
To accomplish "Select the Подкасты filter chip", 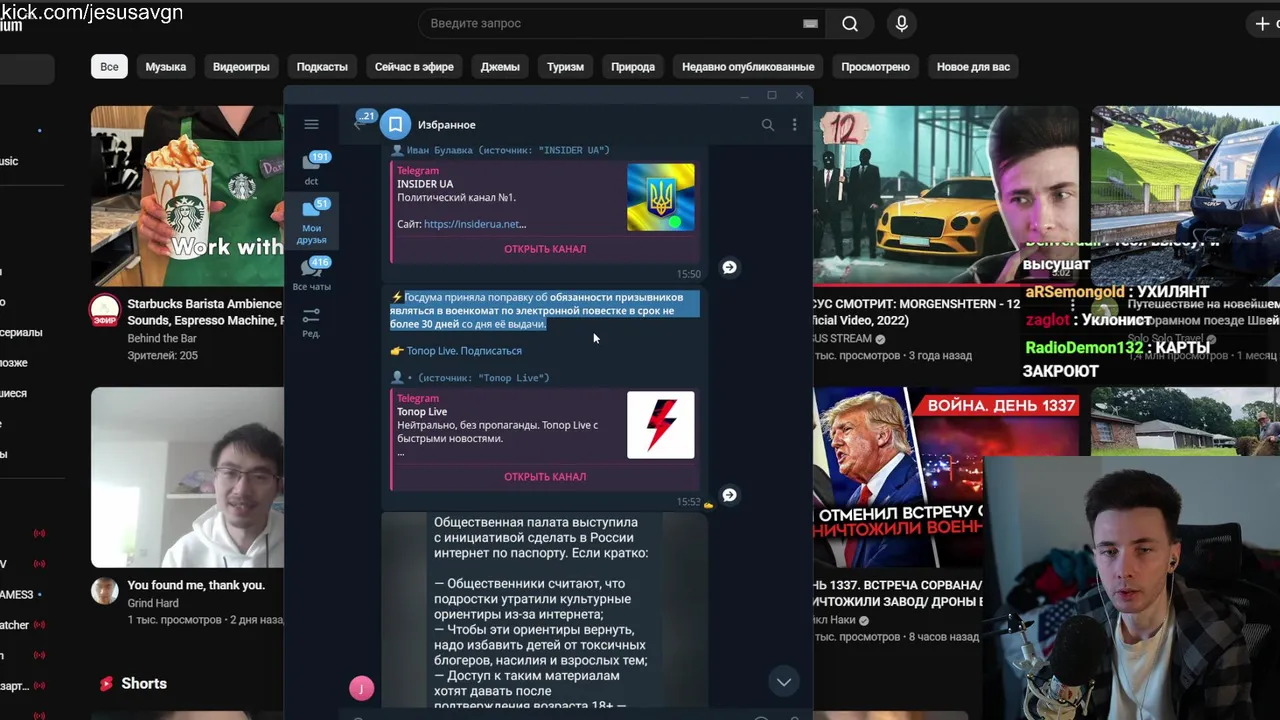I will (322, 67).
